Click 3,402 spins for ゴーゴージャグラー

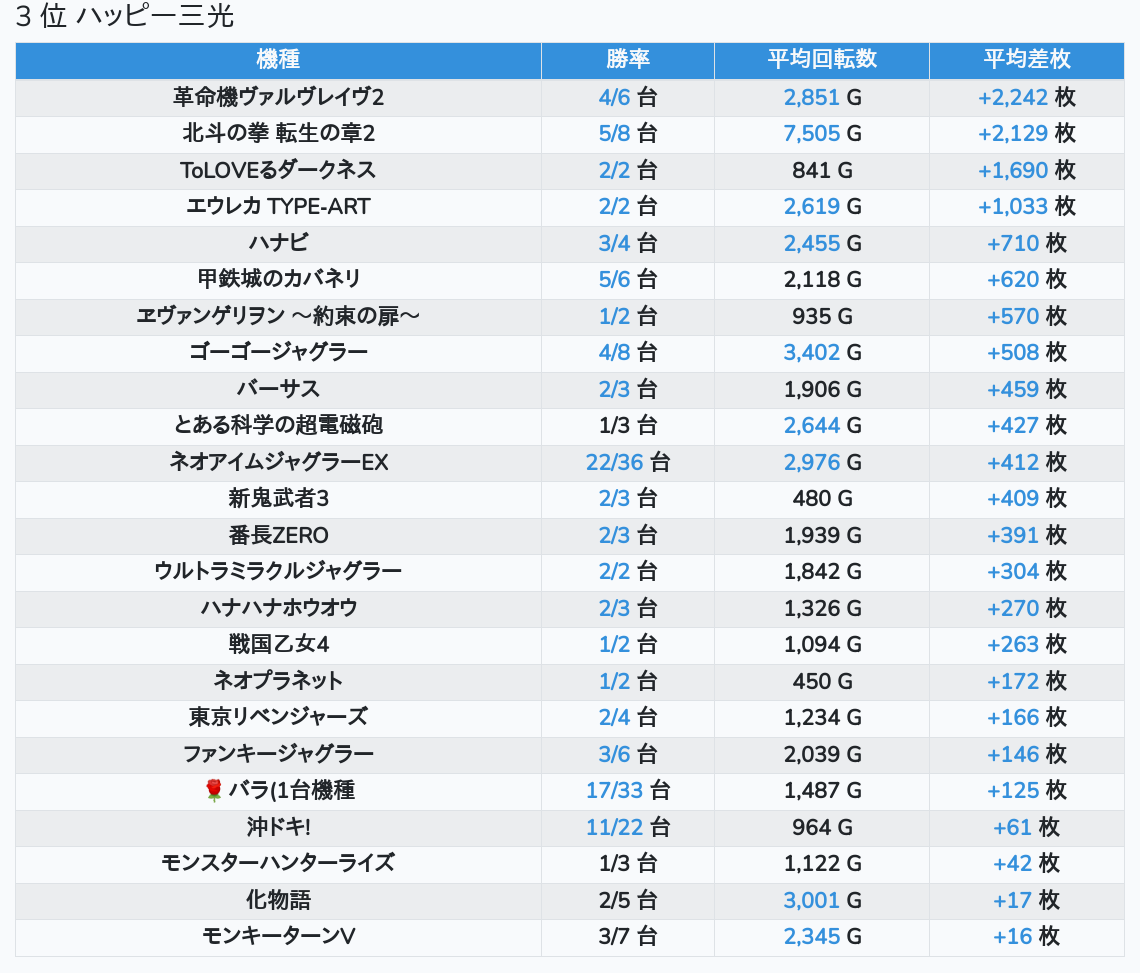coord(811,352)
